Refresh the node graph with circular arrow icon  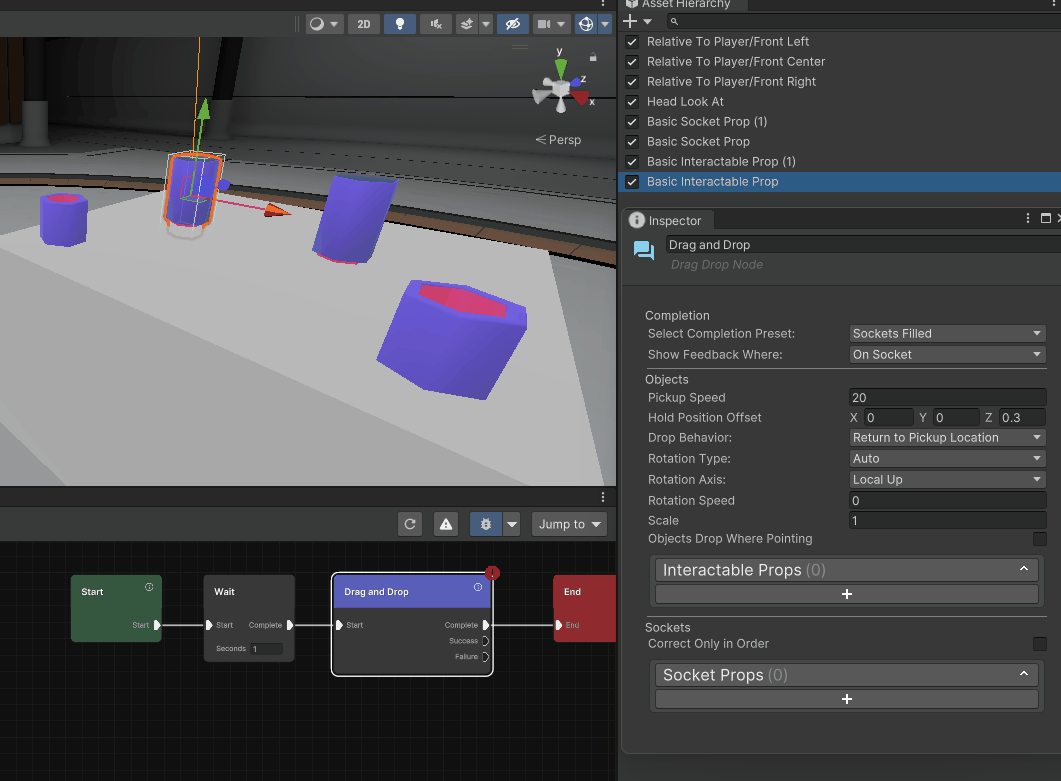click(x=409, y=523)
